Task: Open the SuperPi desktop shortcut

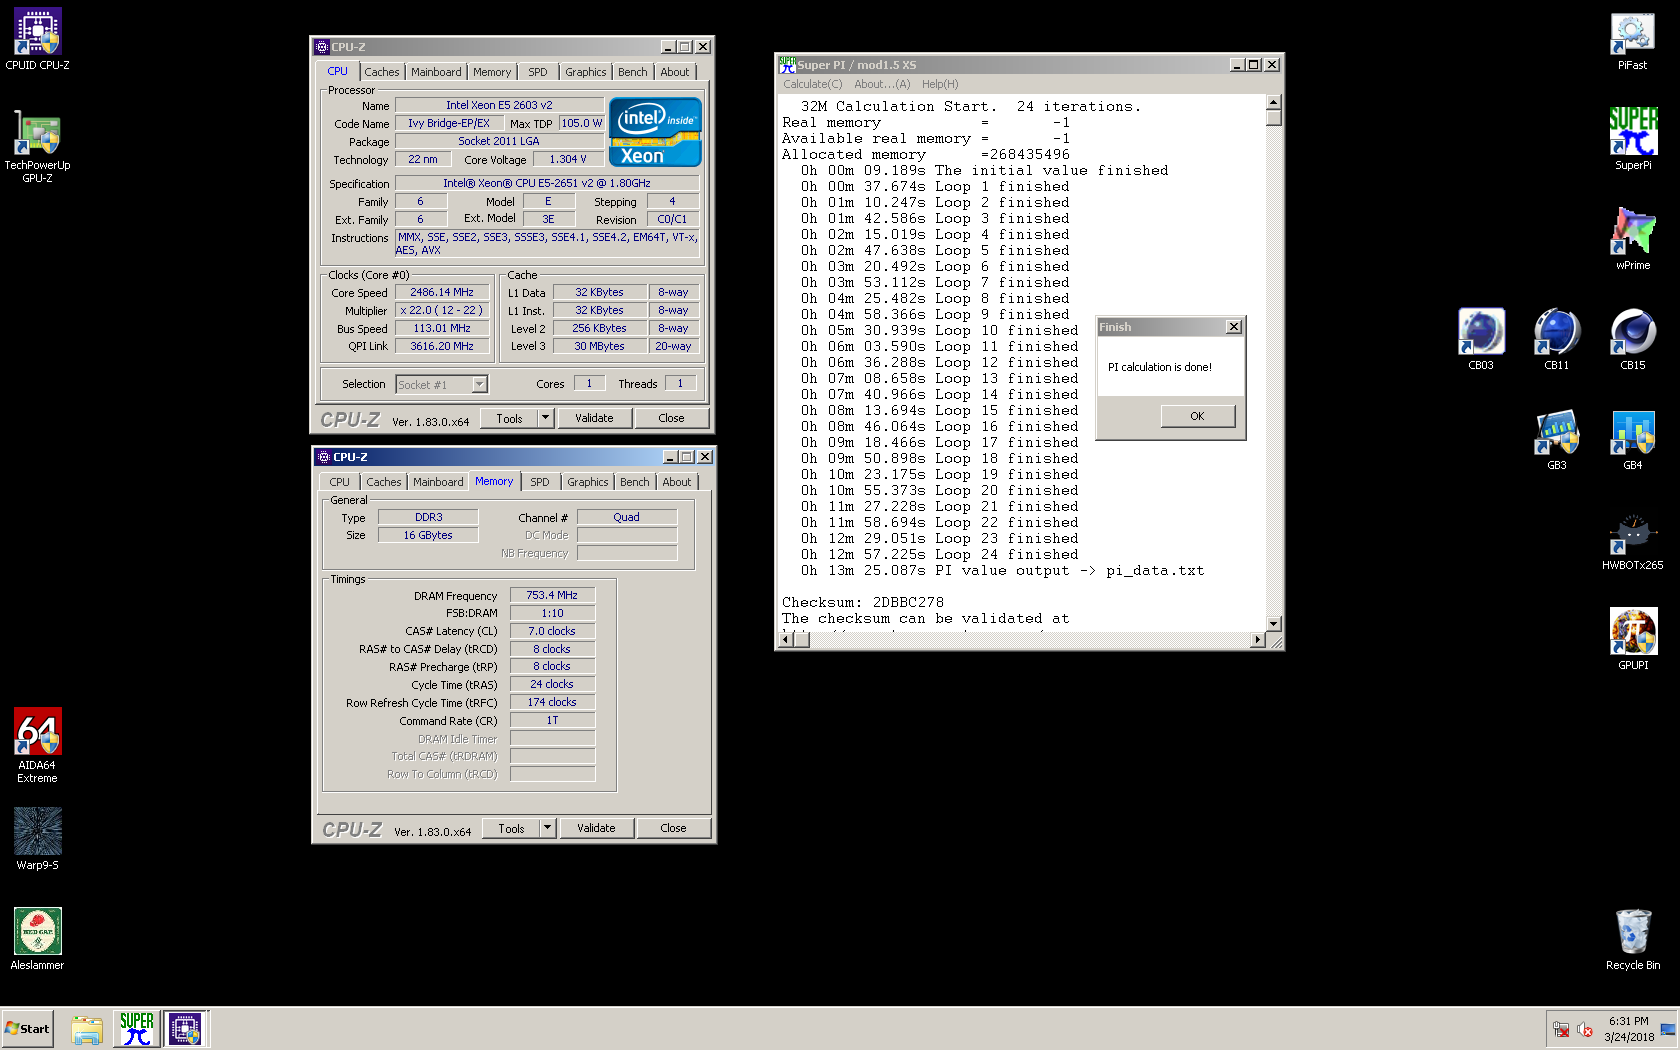Action: point(1632,140)
